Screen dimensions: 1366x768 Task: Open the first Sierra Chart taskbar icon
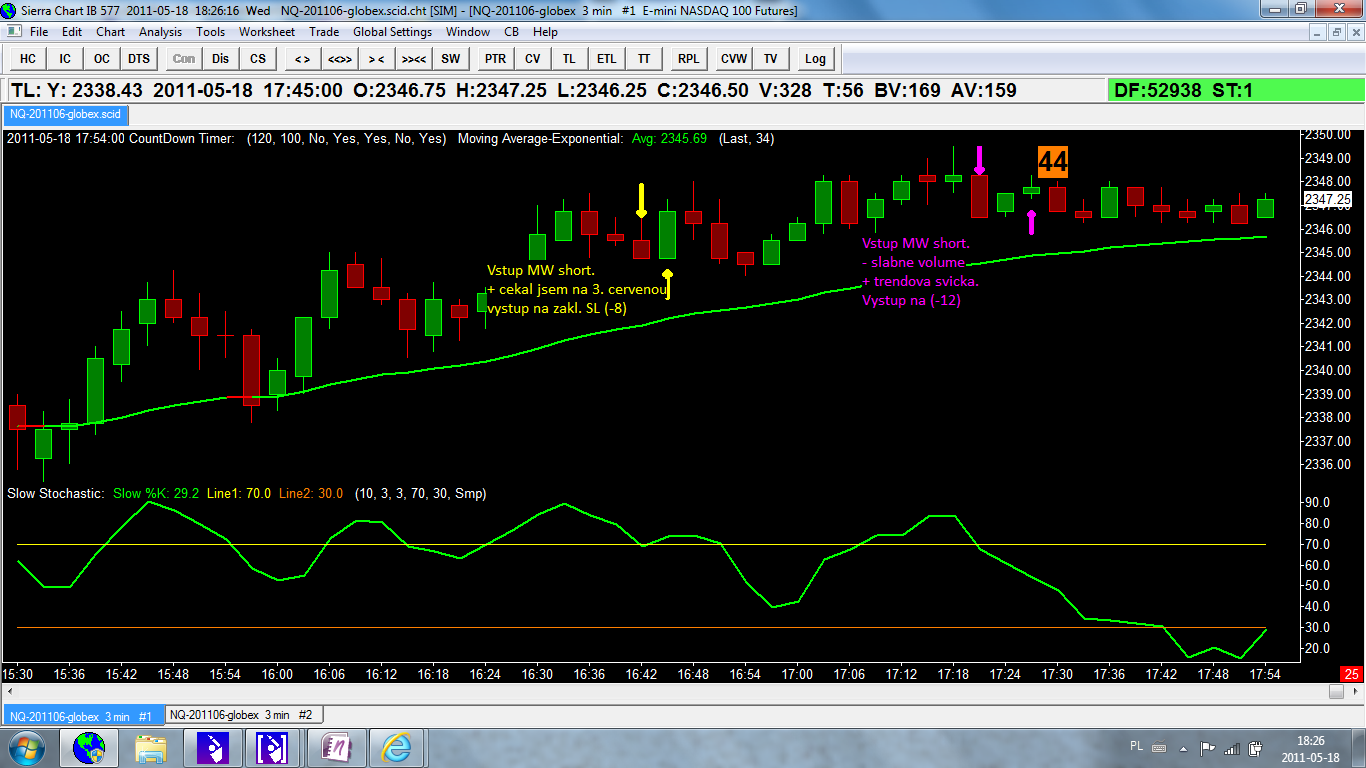coord(213,747)
